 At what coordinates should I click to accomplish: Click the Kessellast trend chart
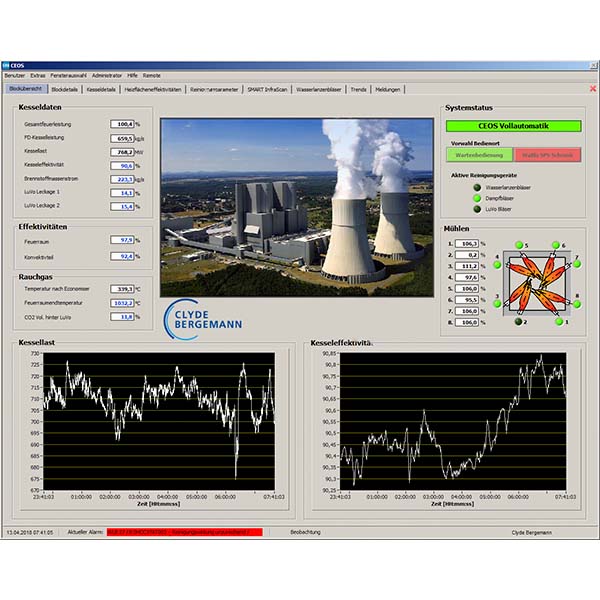pyautogui.click(x=159, y=421)
